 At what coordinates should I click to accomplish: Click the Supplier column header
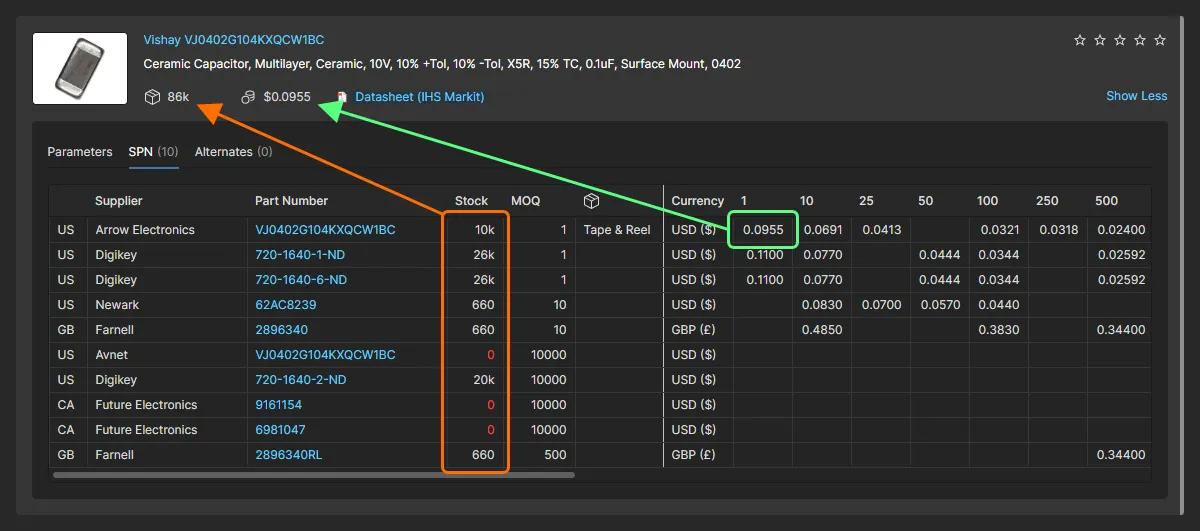pyautogui.click(x=119, y=201)
